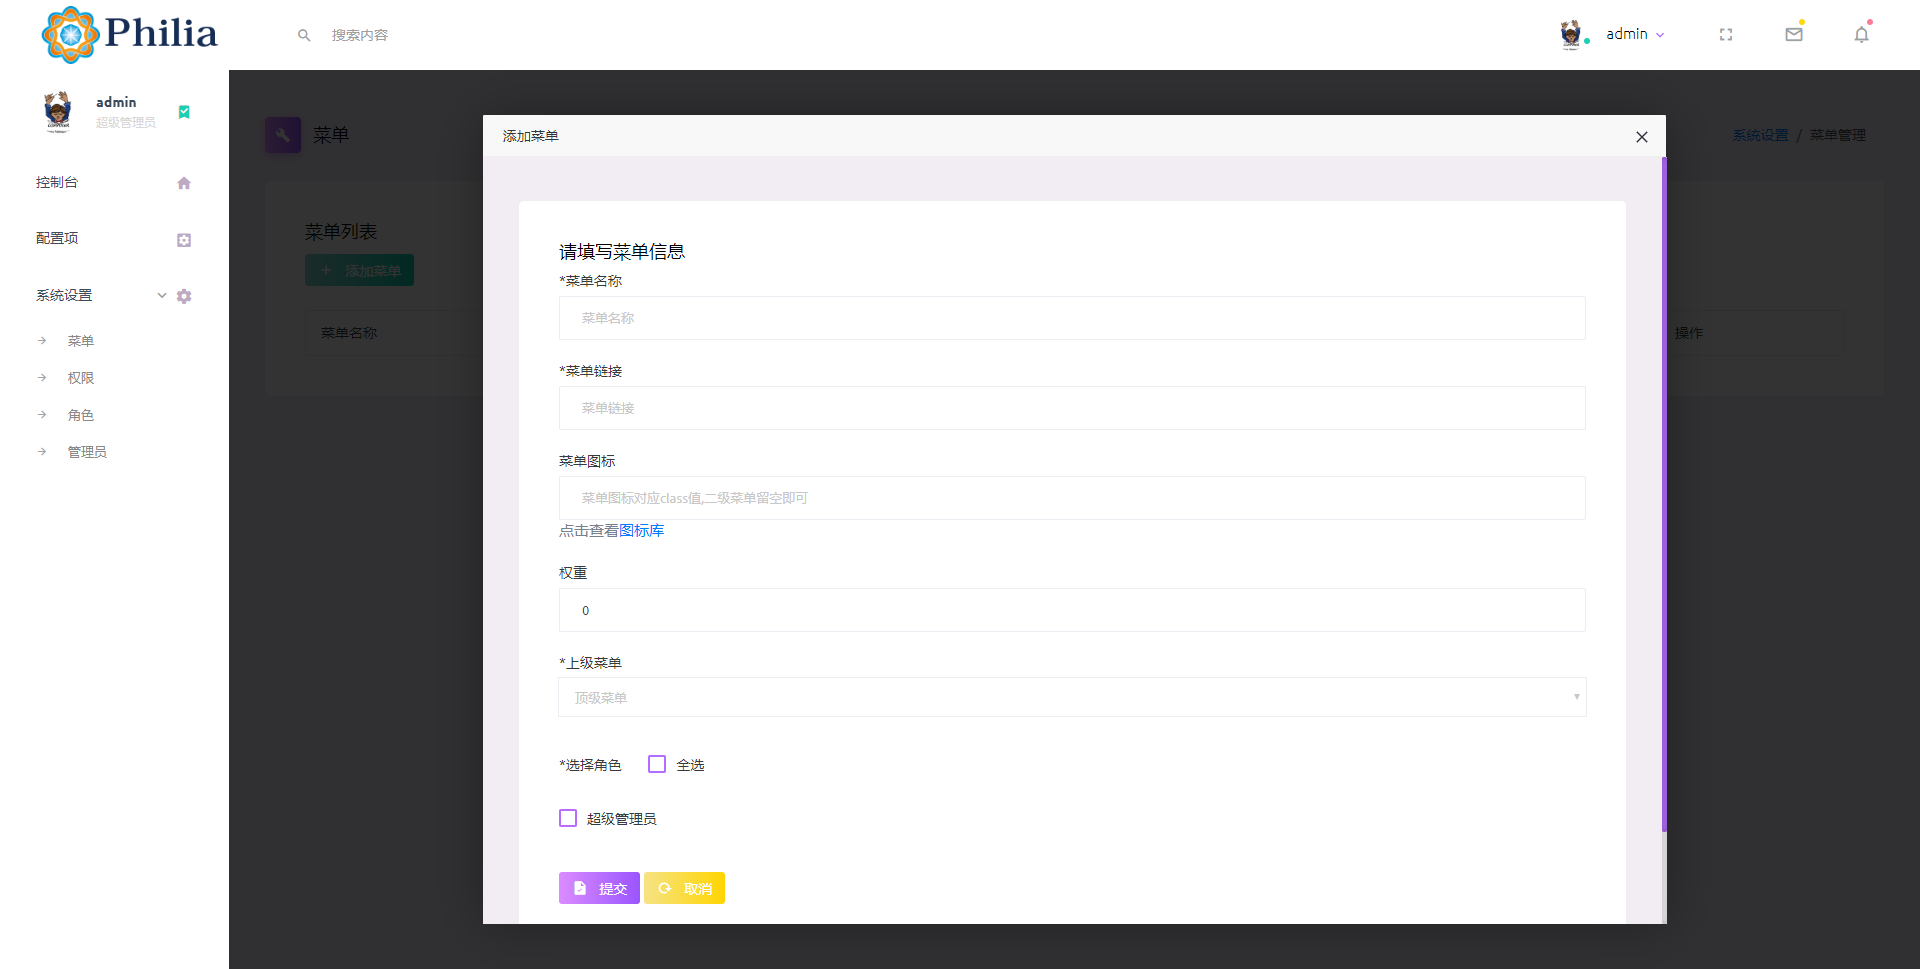Close the 添加菜单 dialog
Screen dimensions: 1920x969
(x=1641, y=137)
